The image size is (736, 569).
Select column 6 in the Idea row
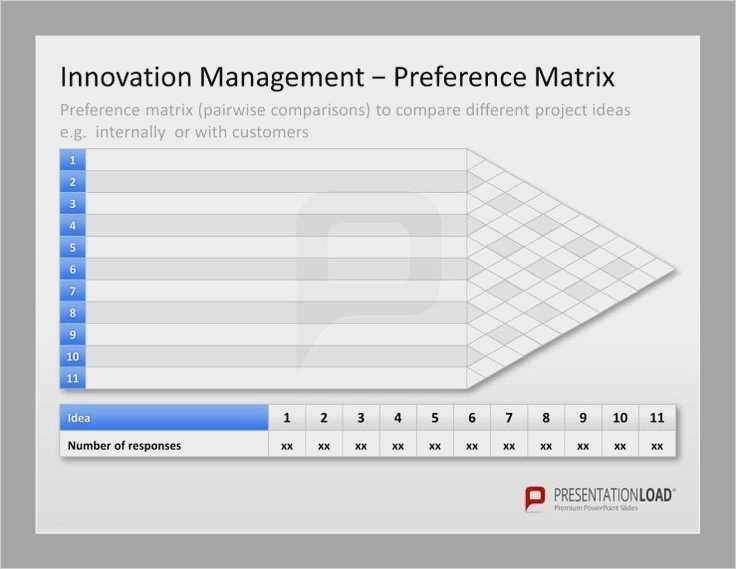(x=472, y=418)
